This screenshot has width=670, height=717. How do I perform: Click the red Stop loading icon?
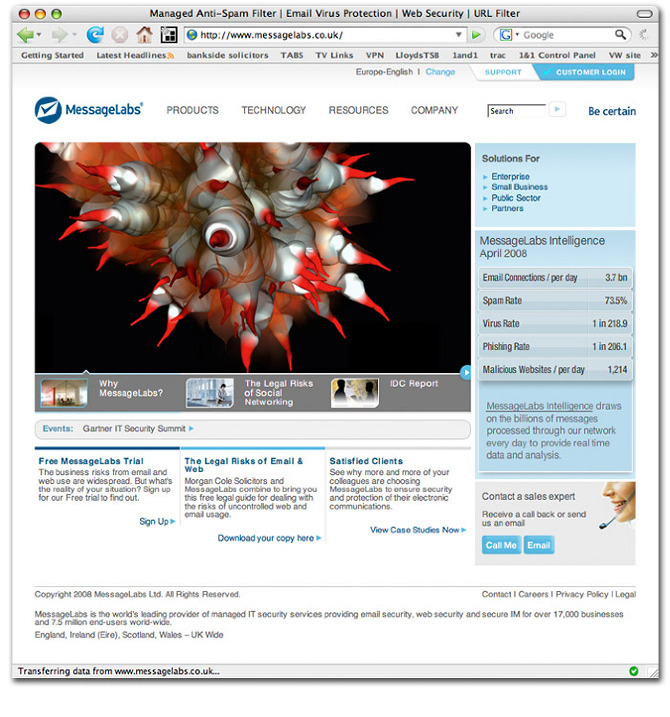click(x=120, y=35)
